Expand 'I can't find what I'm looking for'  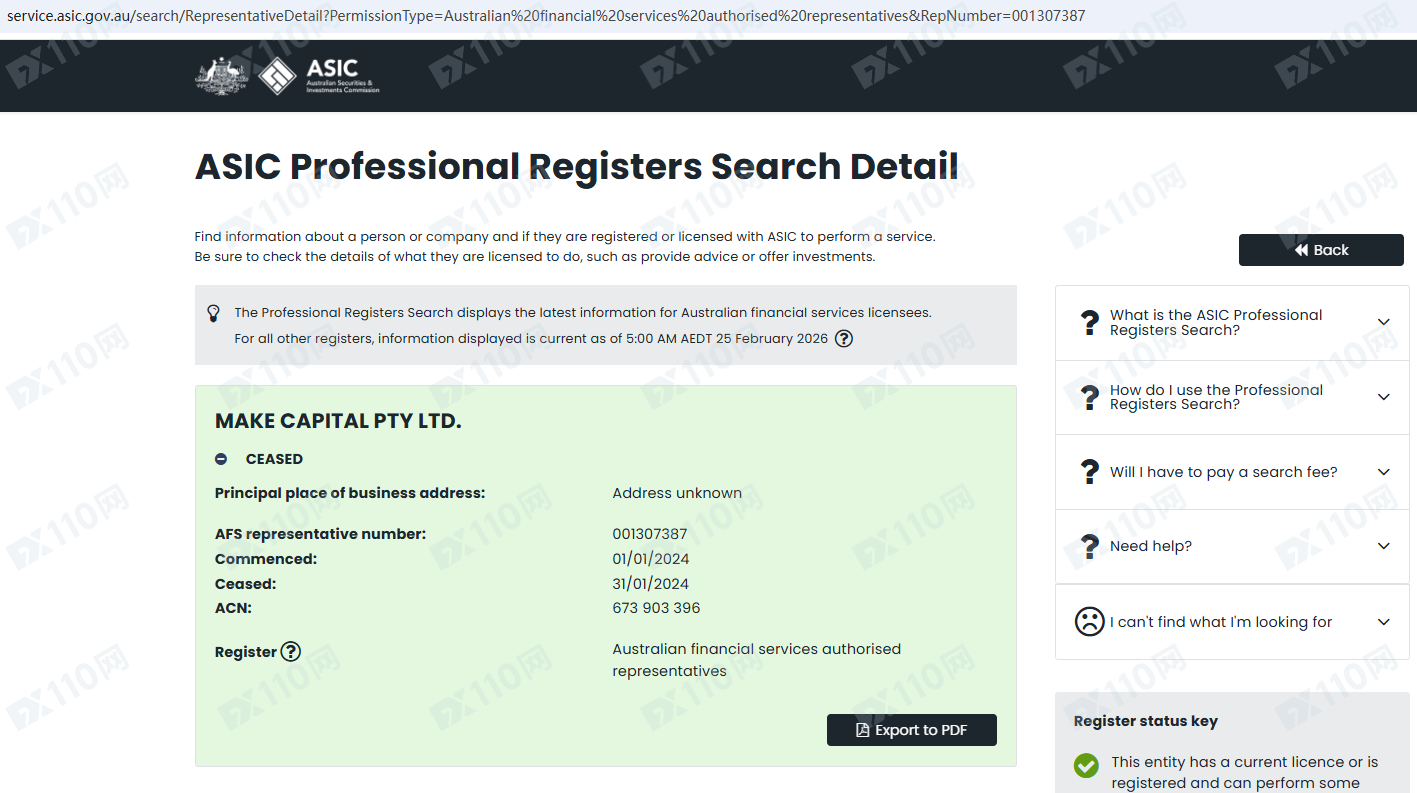[1232, 622]
